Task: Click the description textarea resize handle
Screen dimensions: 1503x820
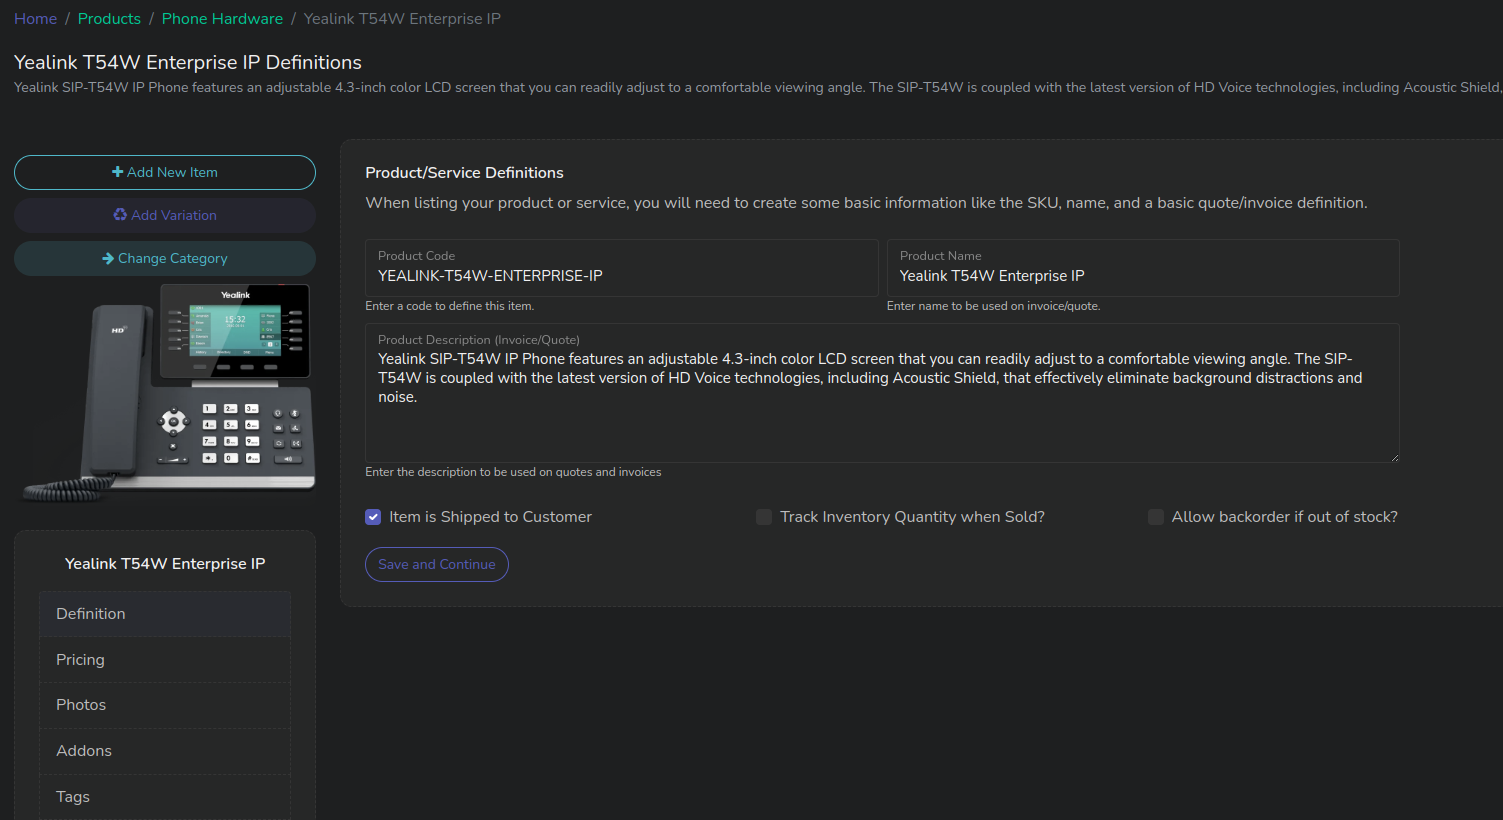Action: pyautogui.click(x=1393, y=457)
